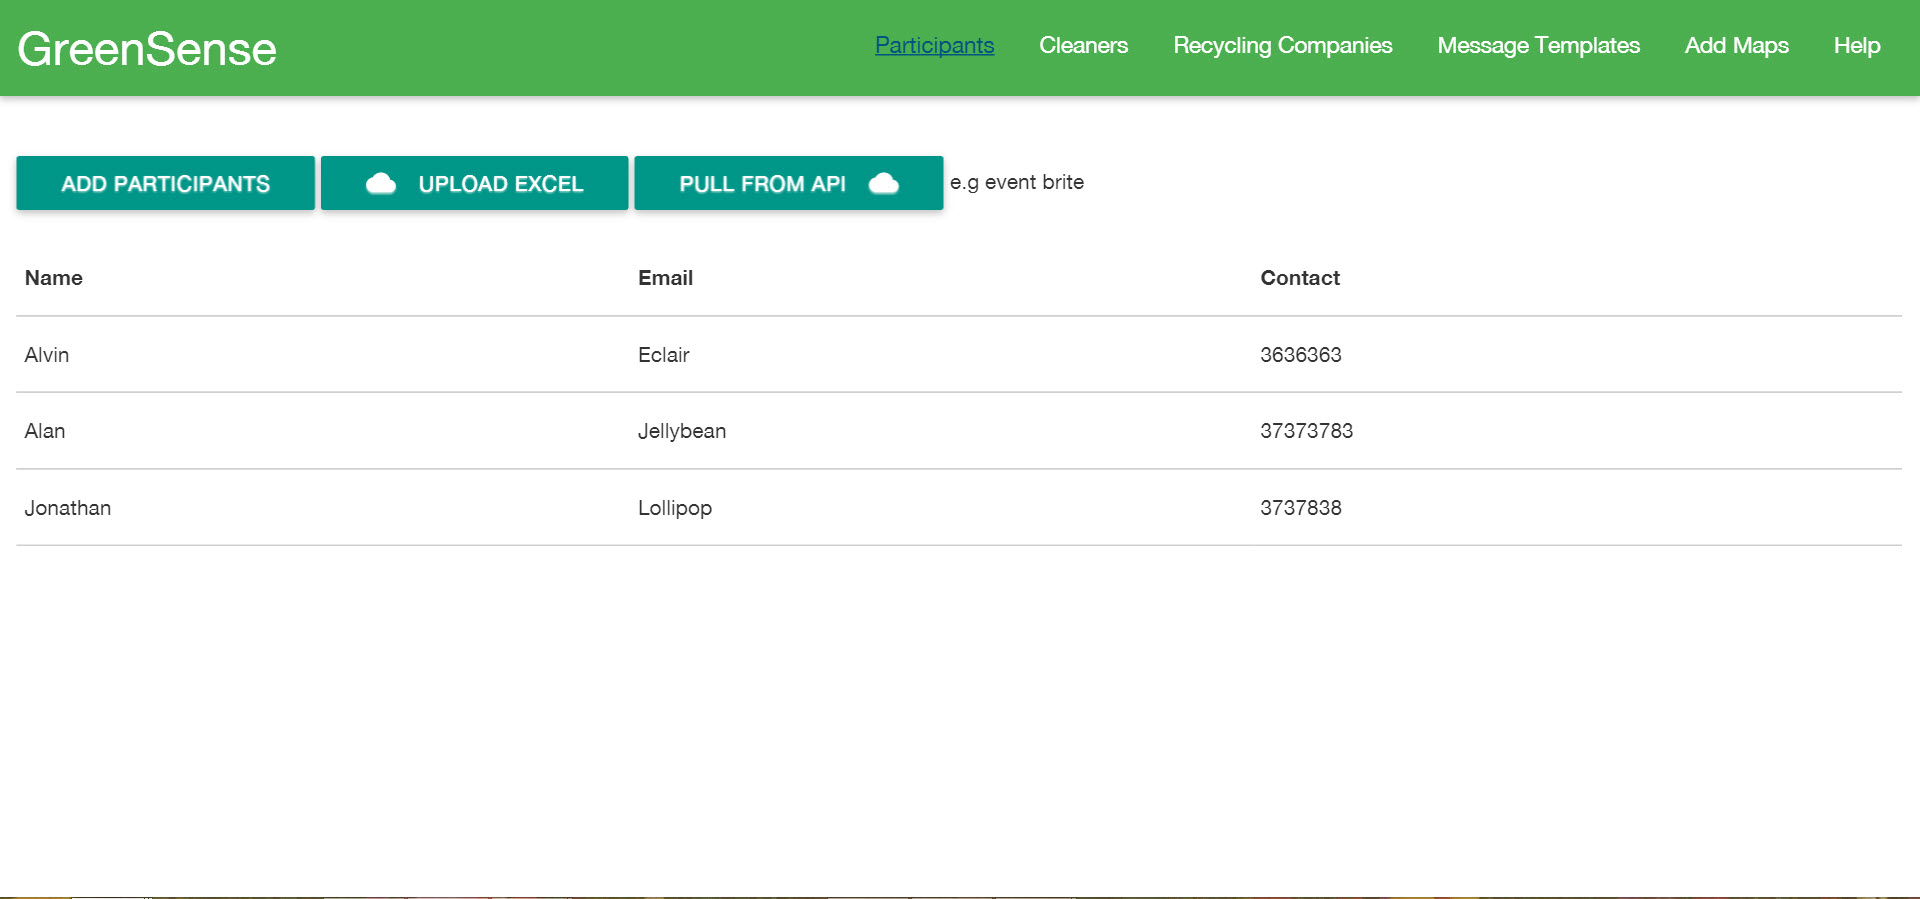This screenshot has width=1920, height=899.
Task: Click the Eclair email cell
Action: [664, 355]
